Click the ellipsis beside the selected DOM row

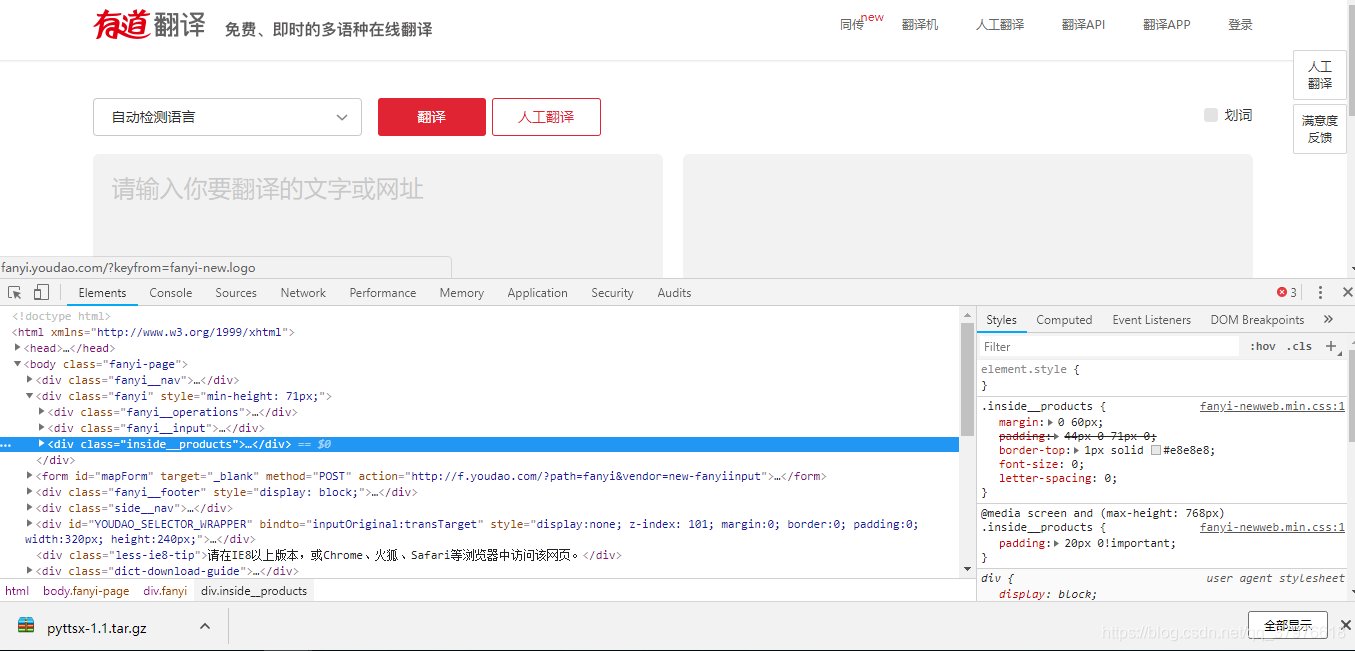coord(6,445)
